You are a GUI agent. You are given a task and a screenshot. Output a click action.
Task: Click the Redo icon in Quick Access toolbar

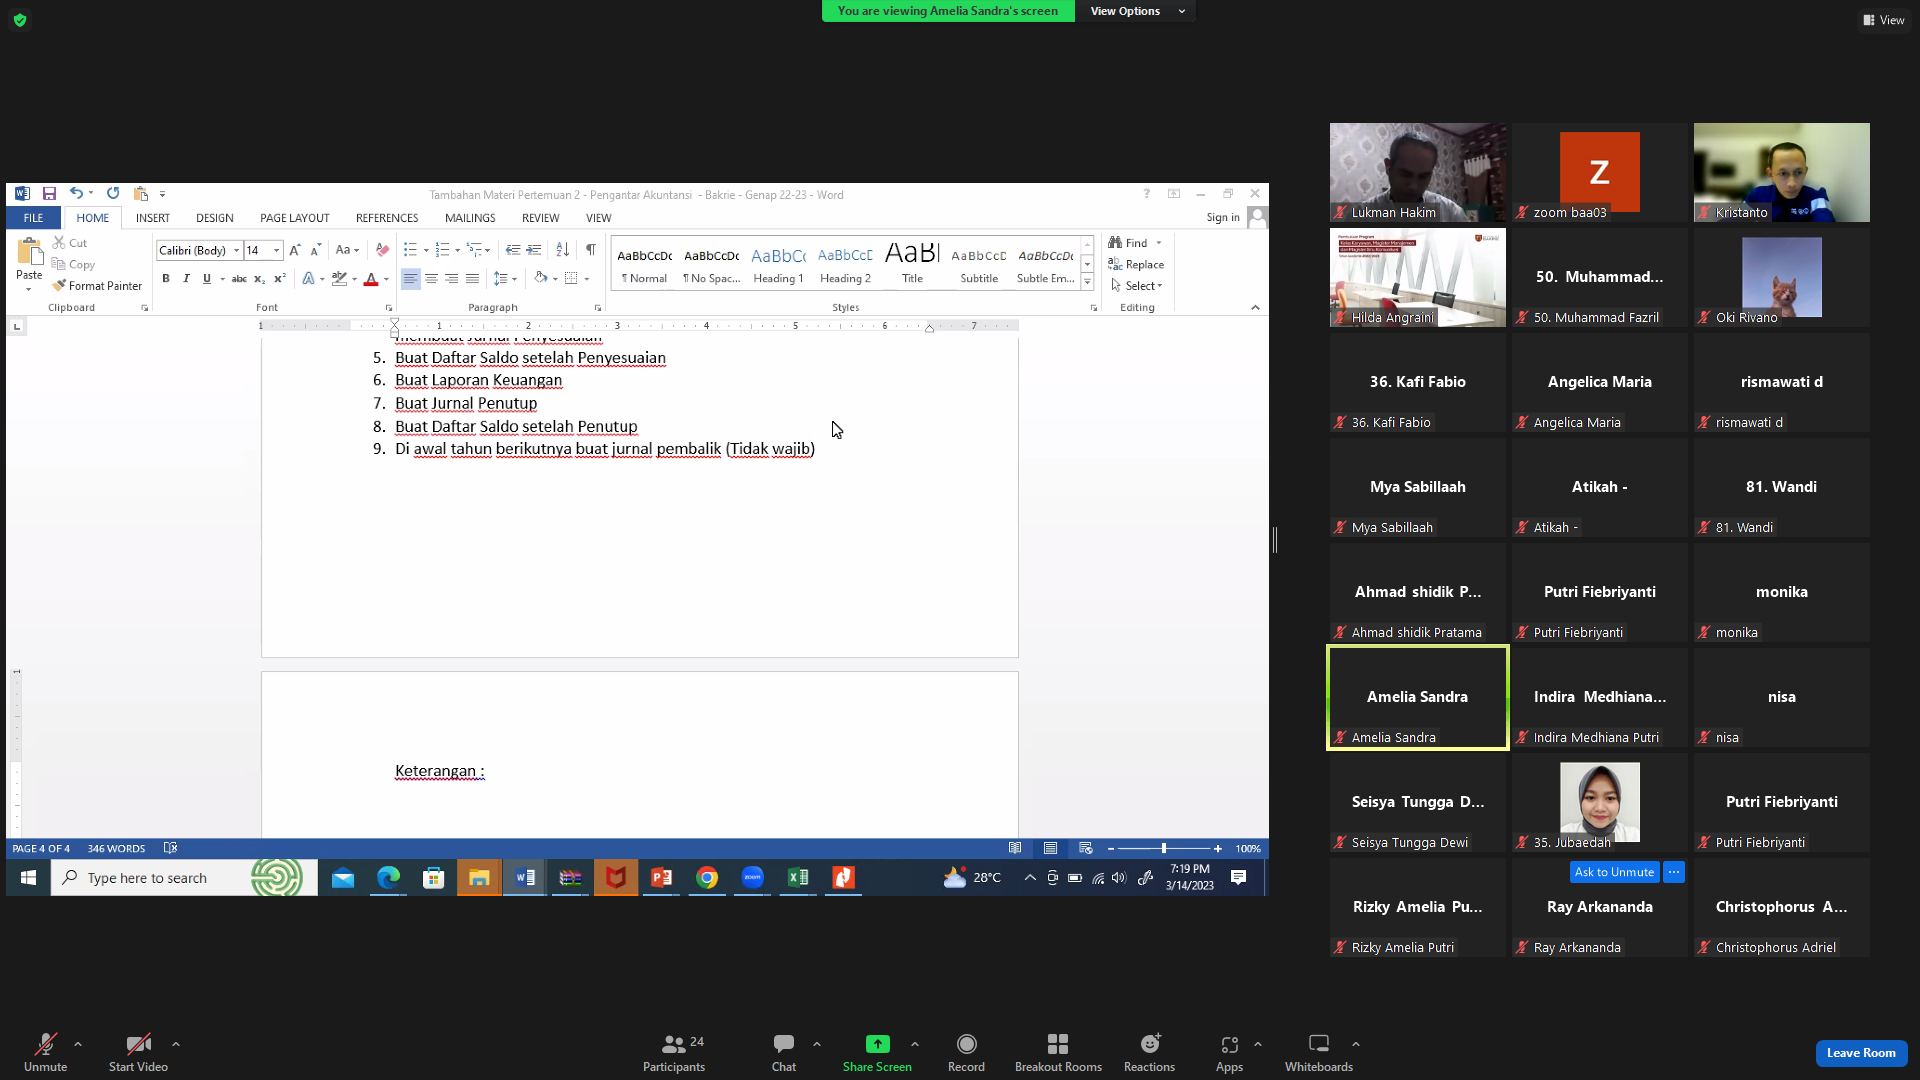coord(113,194)
